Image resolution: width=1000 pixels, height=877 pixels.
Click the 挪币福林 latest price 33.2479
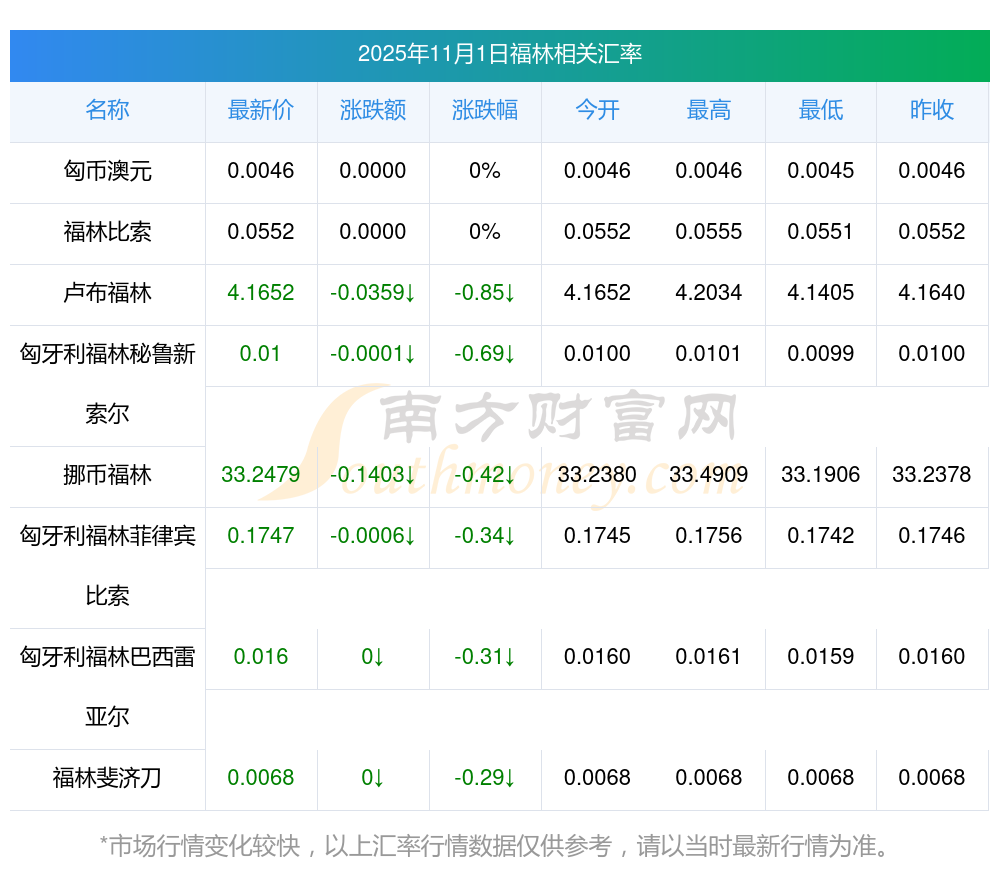click(261, 475)
